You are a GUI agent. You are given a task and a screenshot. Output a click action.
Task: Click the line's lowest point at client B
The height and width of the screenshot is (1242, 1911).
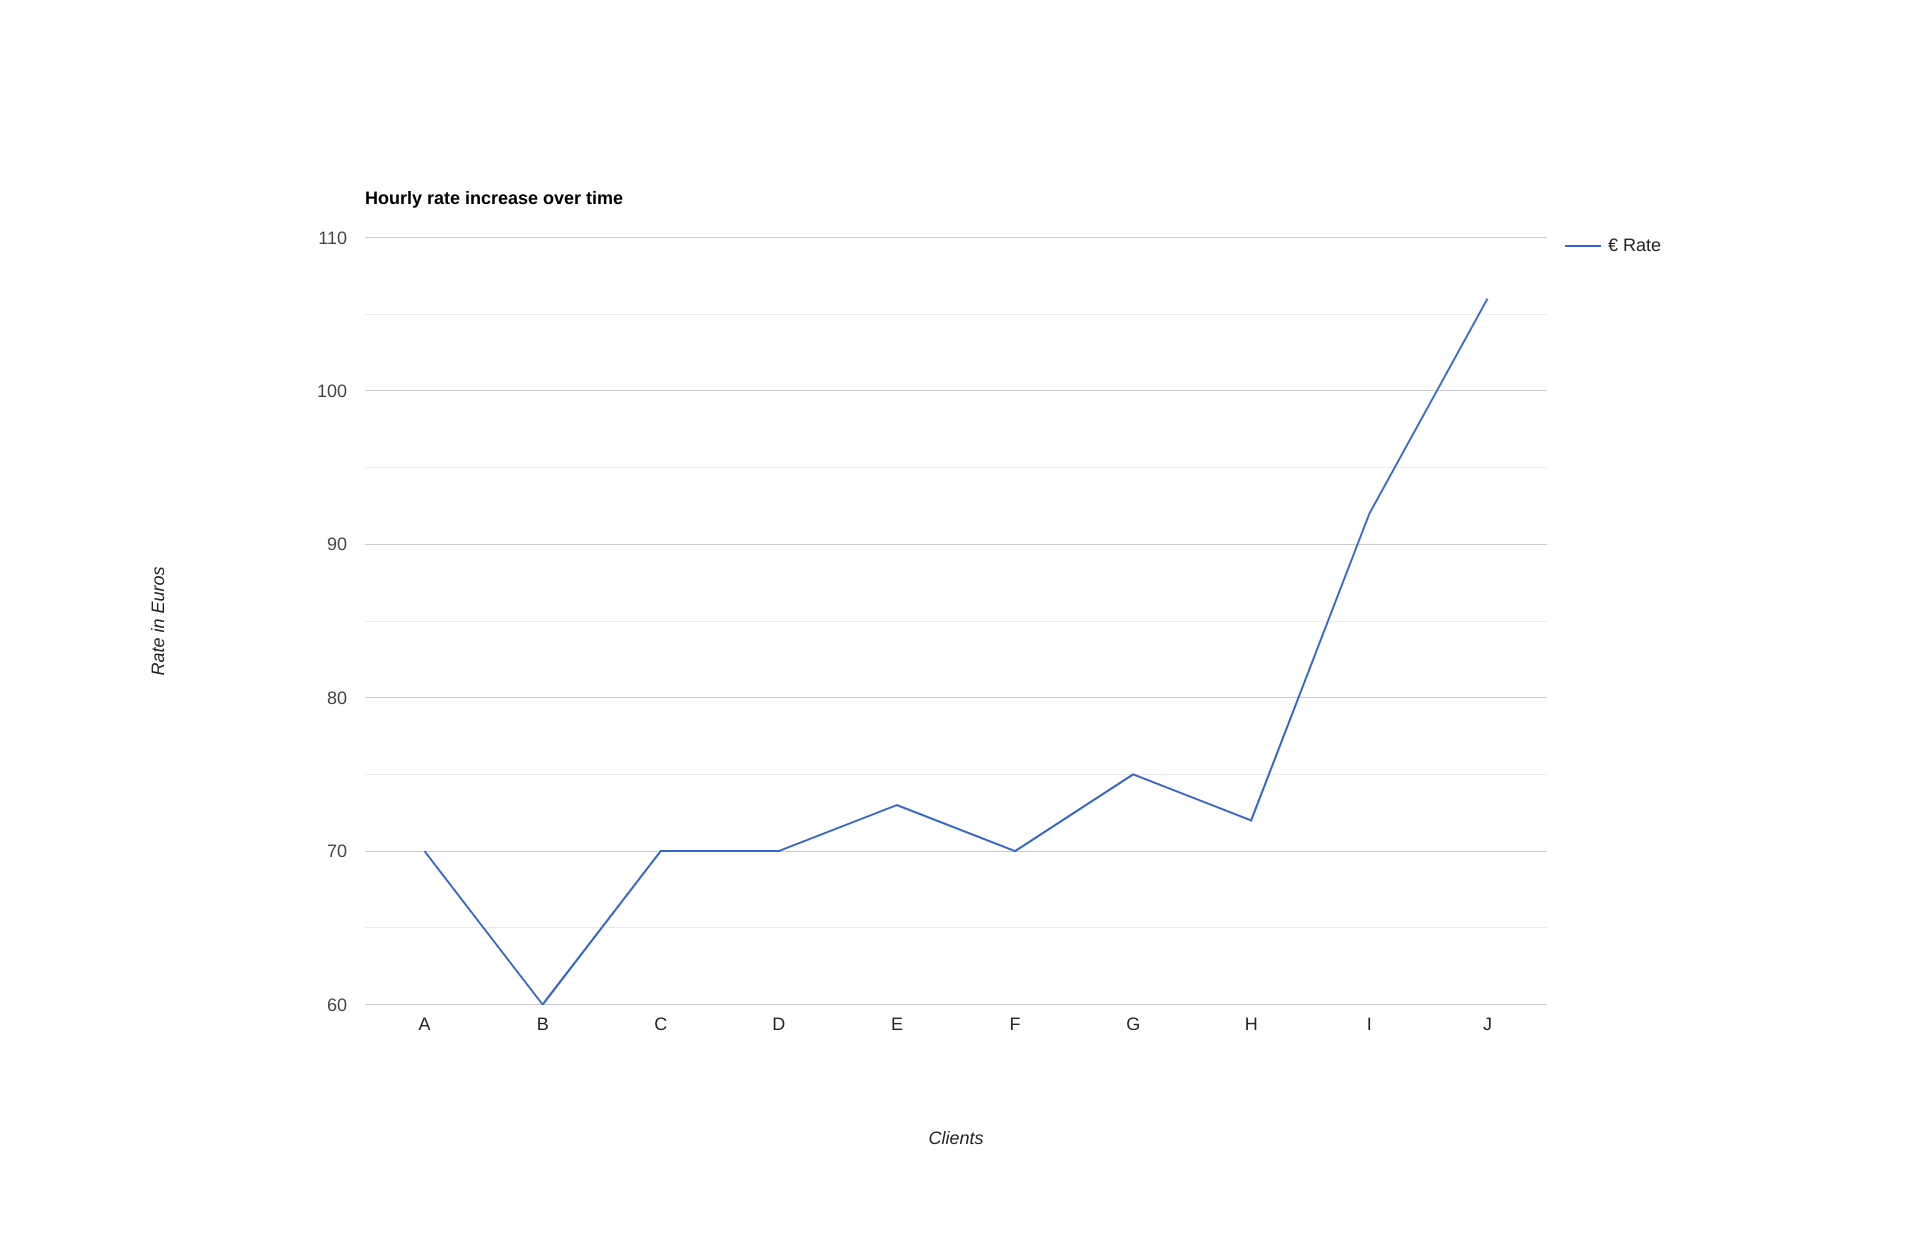click(542, 1003)
